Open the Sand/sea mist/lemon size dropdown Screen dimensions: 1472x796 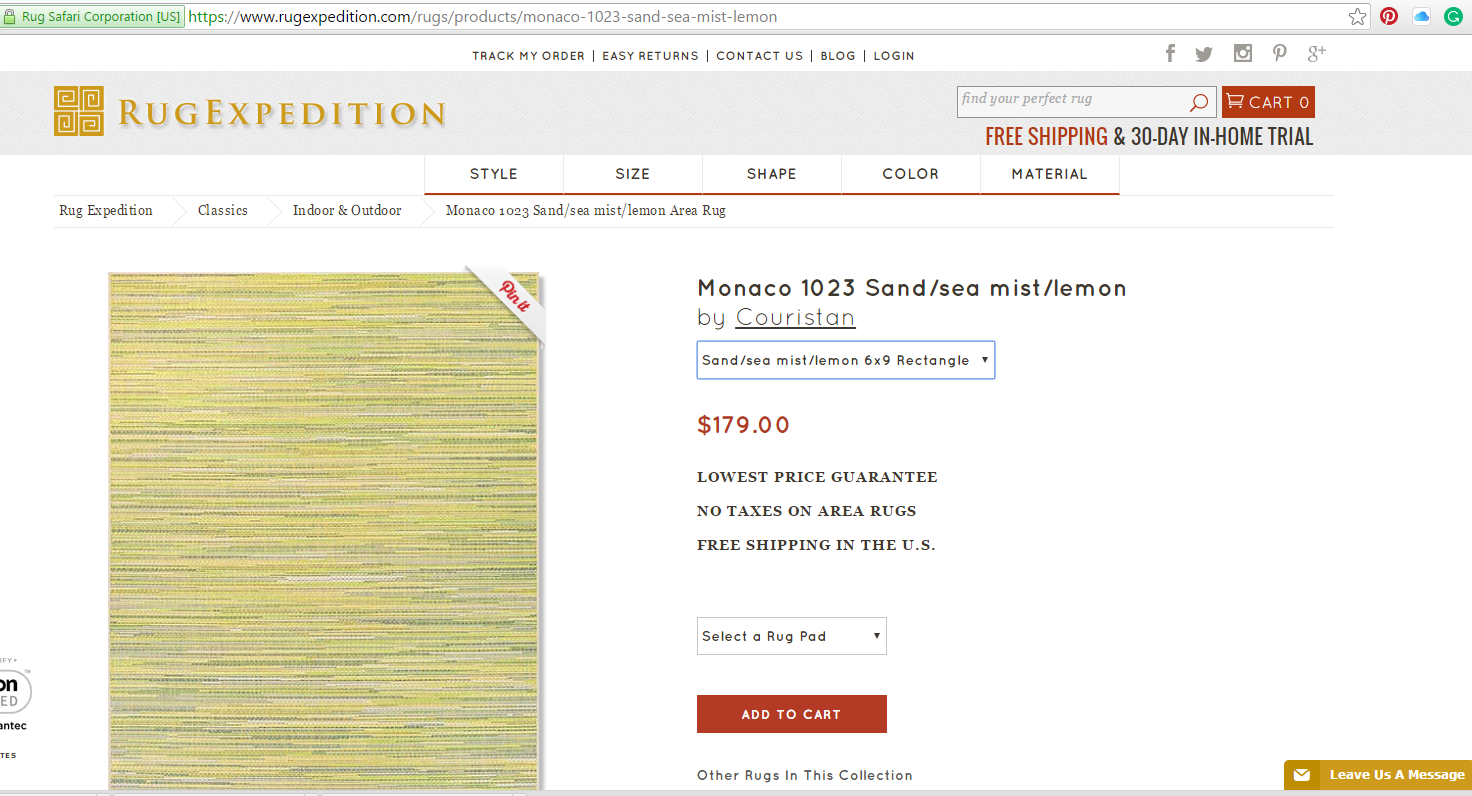tap(845, 360)
